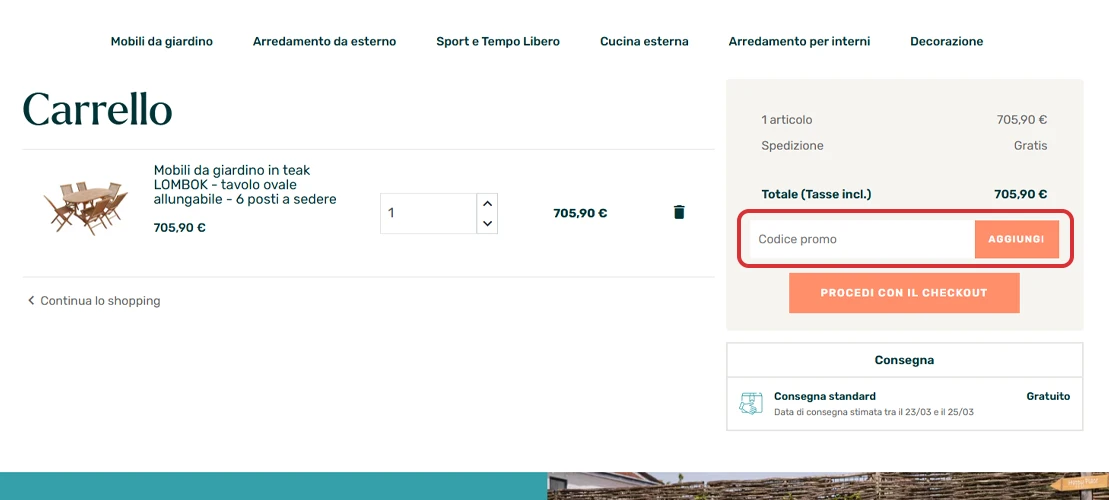Focus the Codice promo input field
The height and width of the screenshot is (500, 1109).
pos(862,239)
